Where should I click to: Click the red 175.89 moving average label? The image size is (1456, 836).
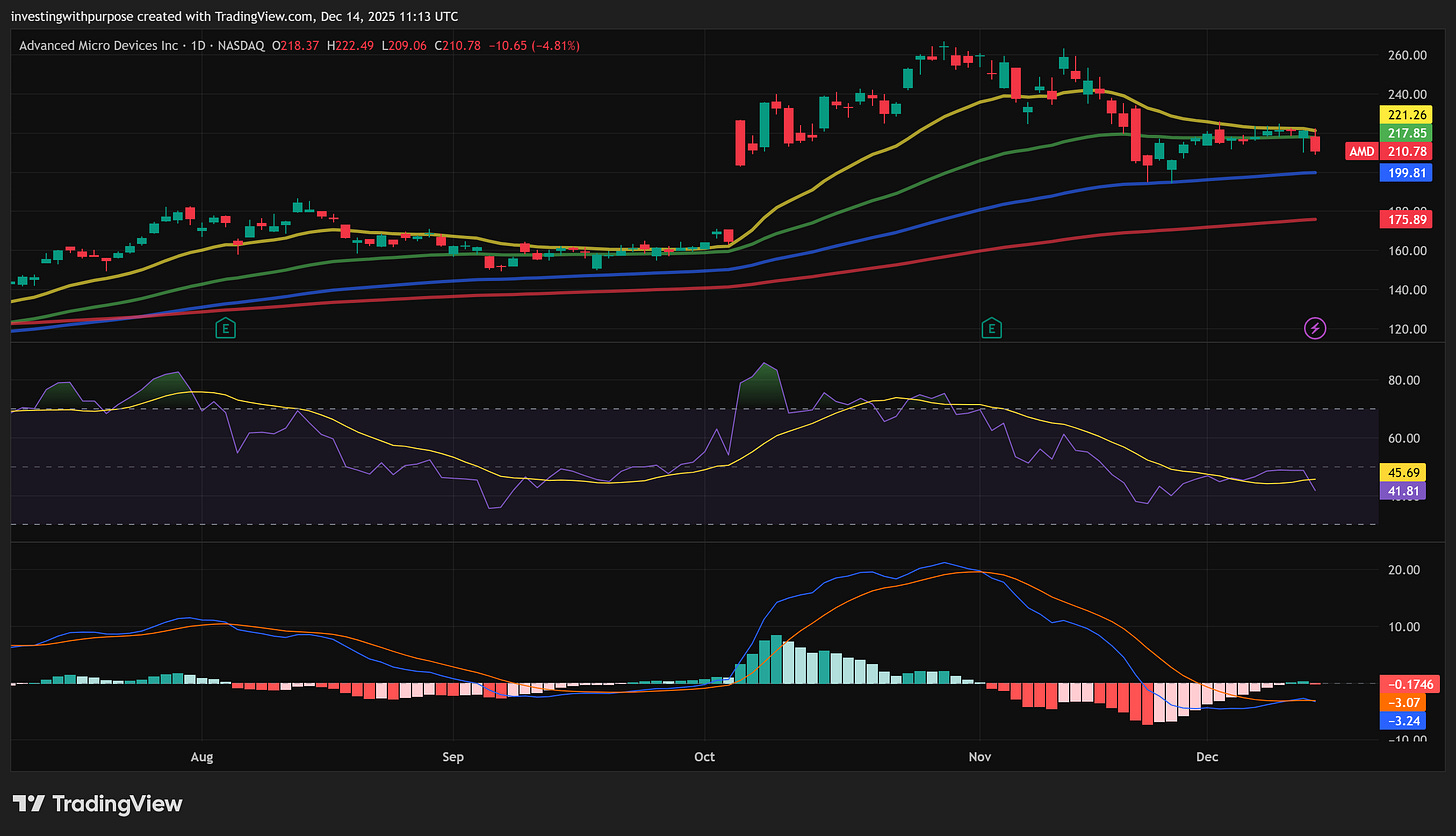click(x=1405, y=220)
